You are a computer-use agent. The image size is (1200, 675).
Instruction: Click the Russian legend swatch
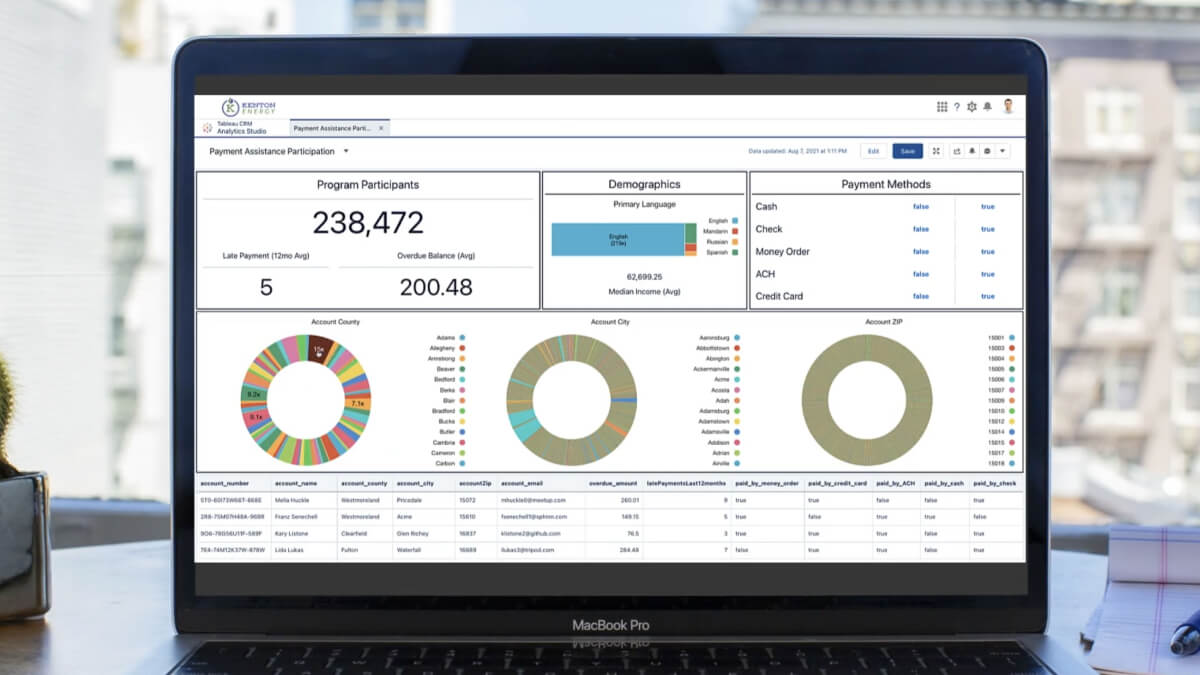[x=735, y=242]
